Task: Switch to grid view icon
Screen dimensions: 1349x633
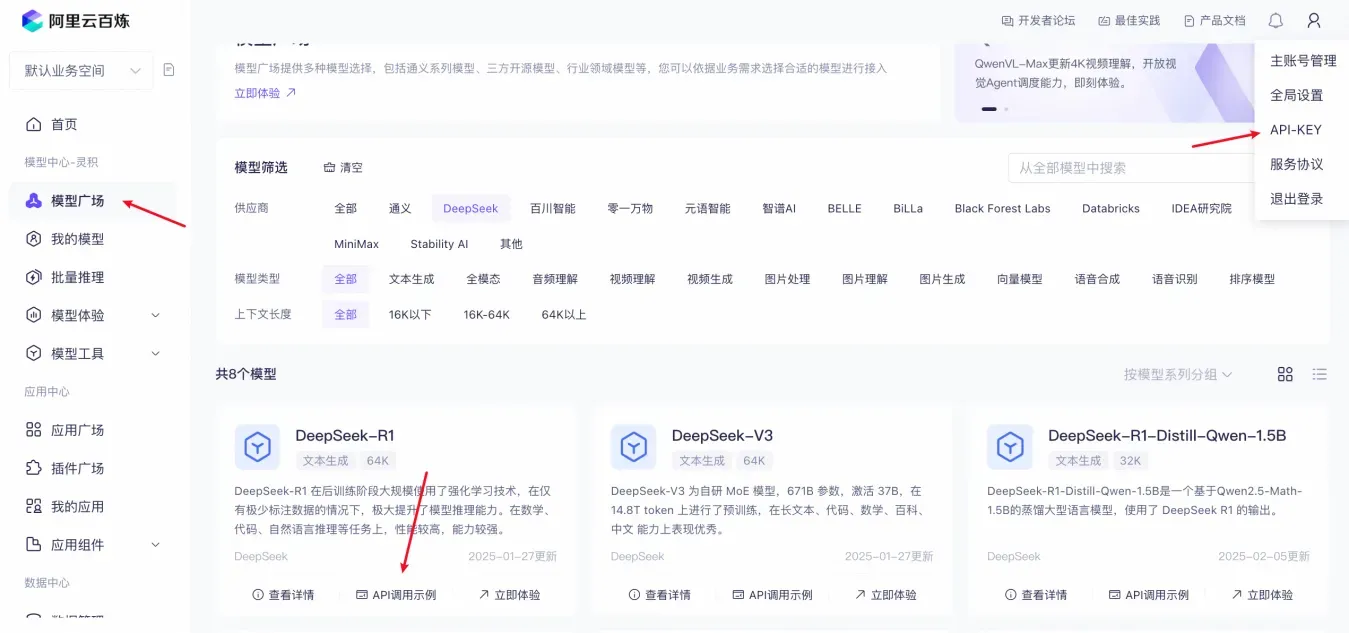Action: [x=1285, y=374]
